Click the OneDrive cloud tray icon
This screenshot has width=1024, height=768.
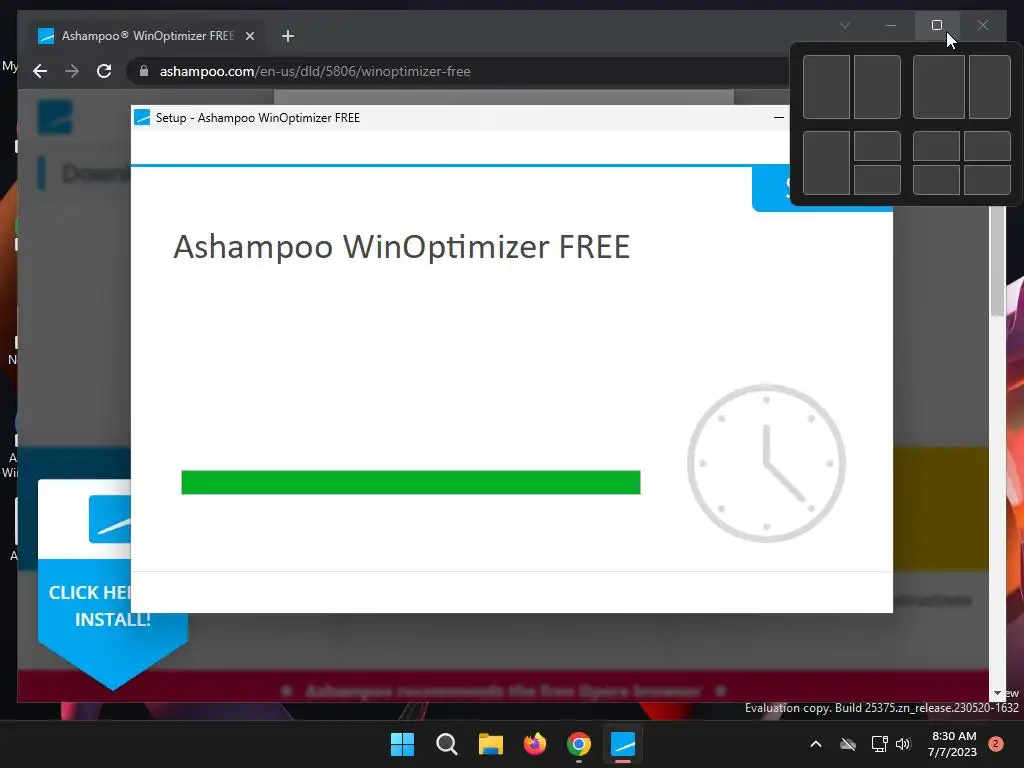click(848, 744)
